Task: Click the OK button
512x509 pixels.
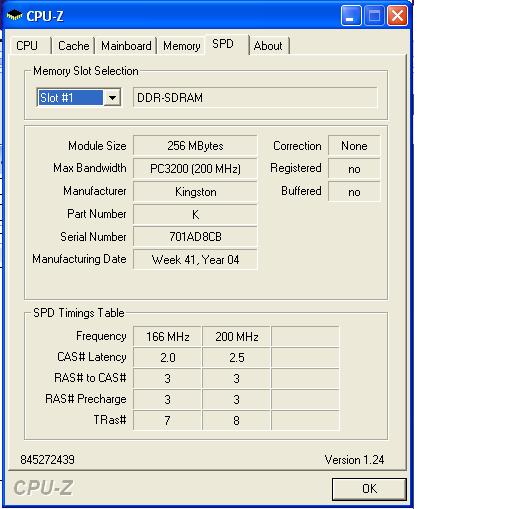Action: point(369,489)
